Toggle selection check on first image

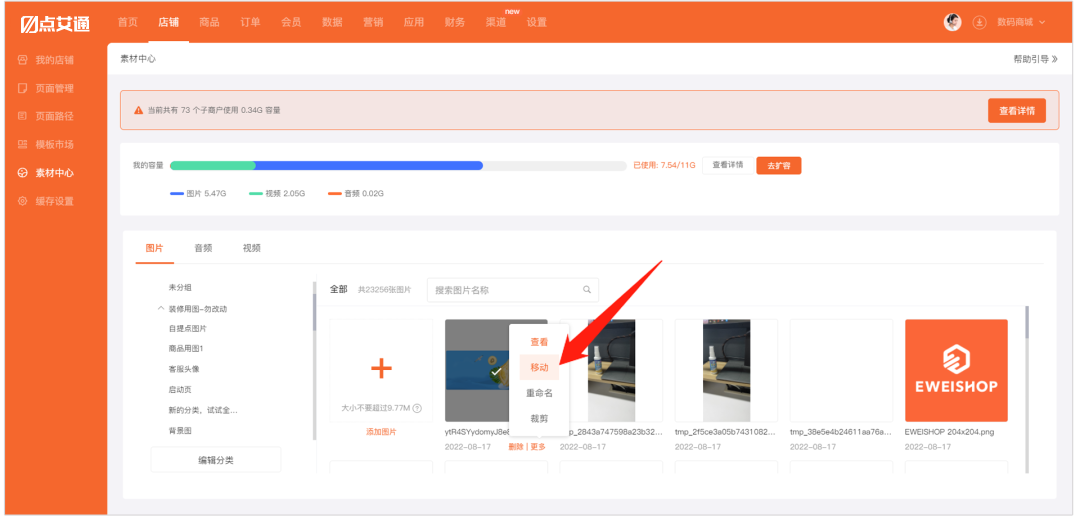[x=495, y=372]
